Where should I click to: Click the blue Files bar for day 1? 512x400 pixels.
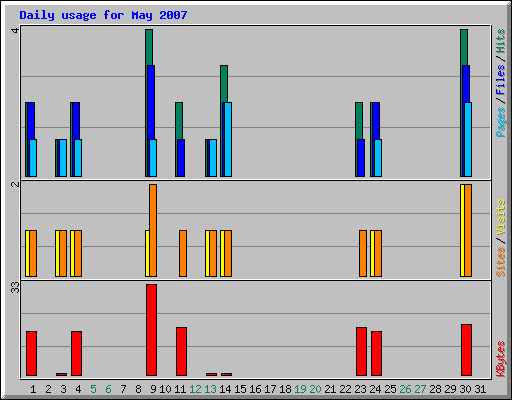point(31,121)
